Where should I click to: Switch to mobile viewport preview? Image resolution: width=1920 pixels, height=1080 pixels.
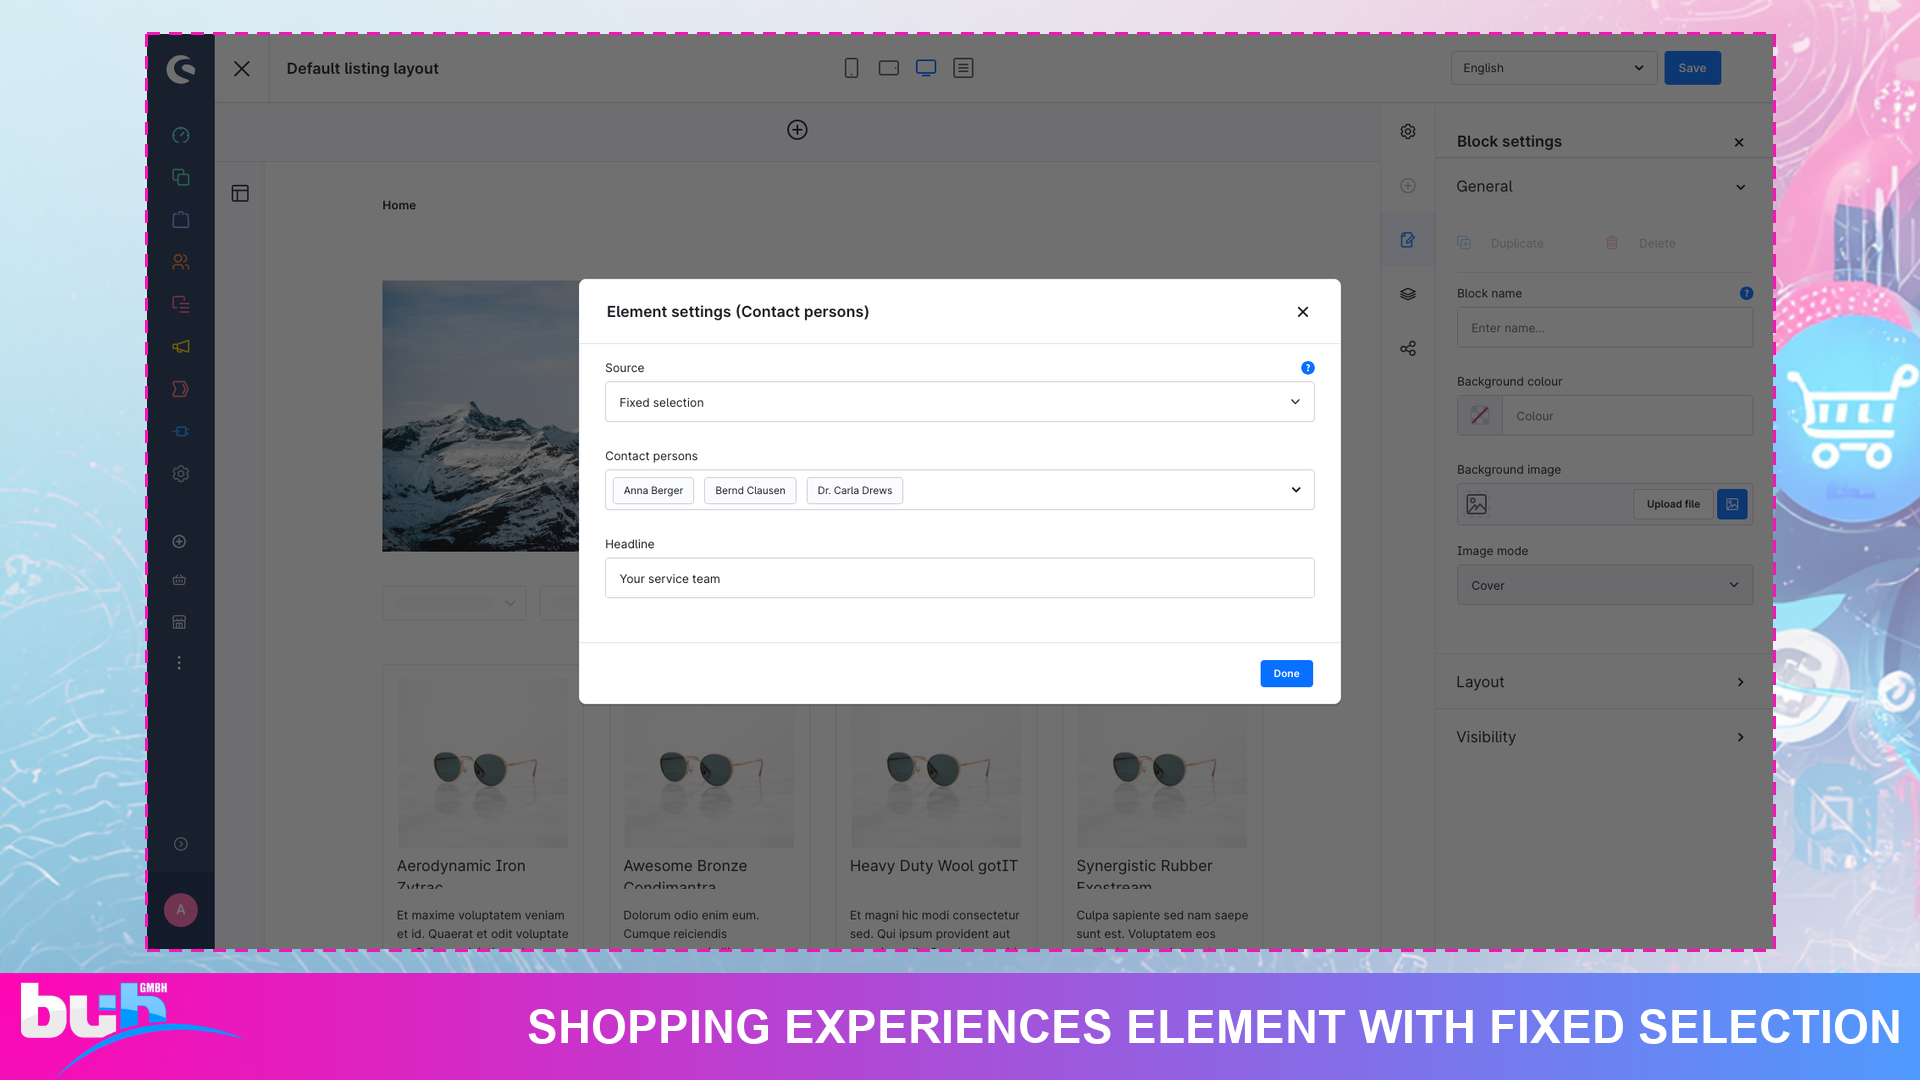851,68
